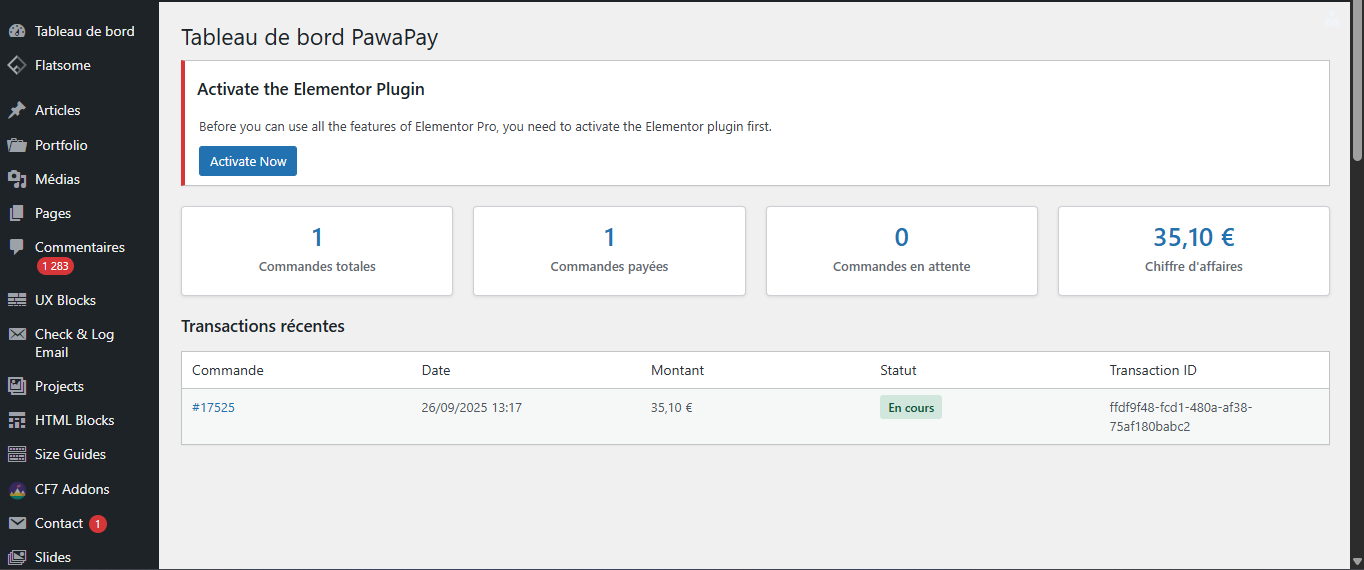This screenshot has width=1364, height=570.
Task: Click the CF7 Addons colorful icon
Action: 16,489
